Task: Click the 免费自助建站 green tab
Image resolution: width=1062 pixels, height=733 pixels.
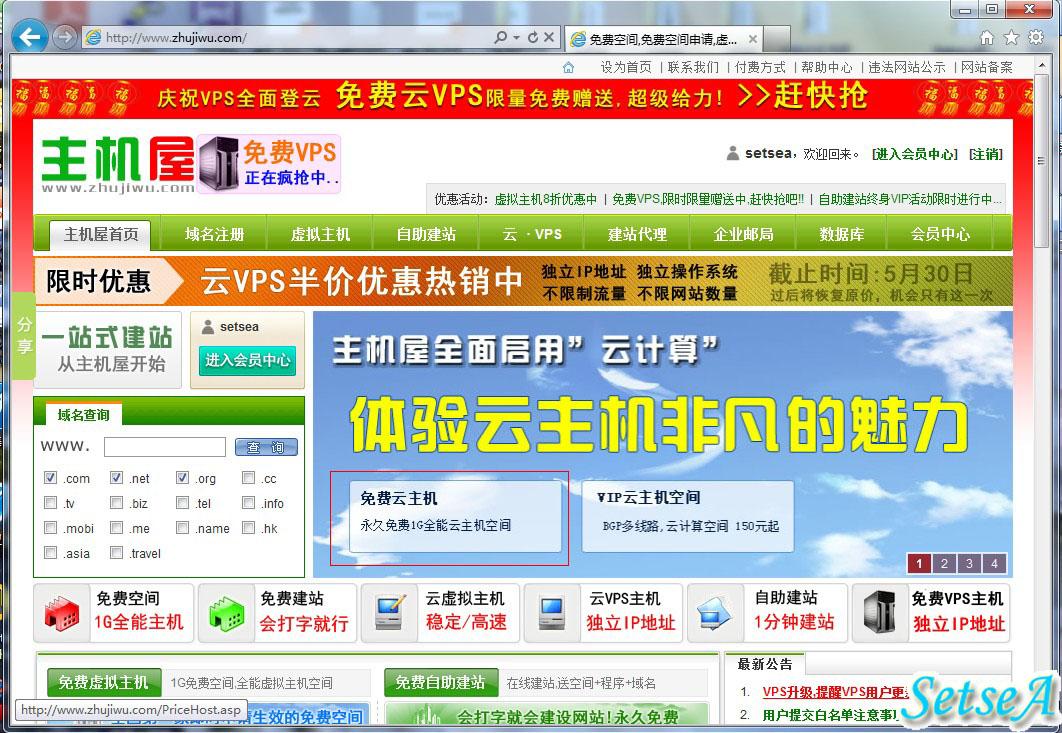Action: pos(440,682)
